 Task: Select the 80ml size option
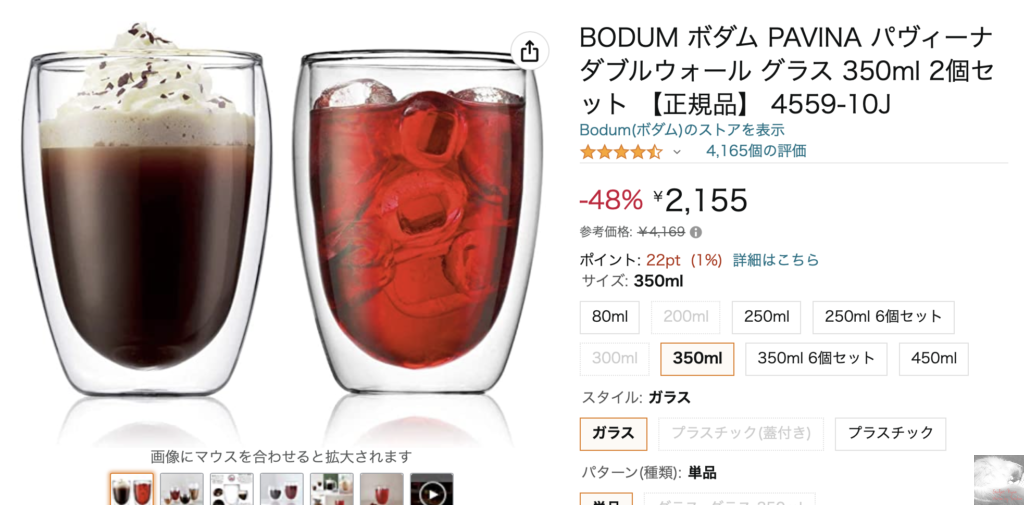pyautogui.click(x=610, y=317)
